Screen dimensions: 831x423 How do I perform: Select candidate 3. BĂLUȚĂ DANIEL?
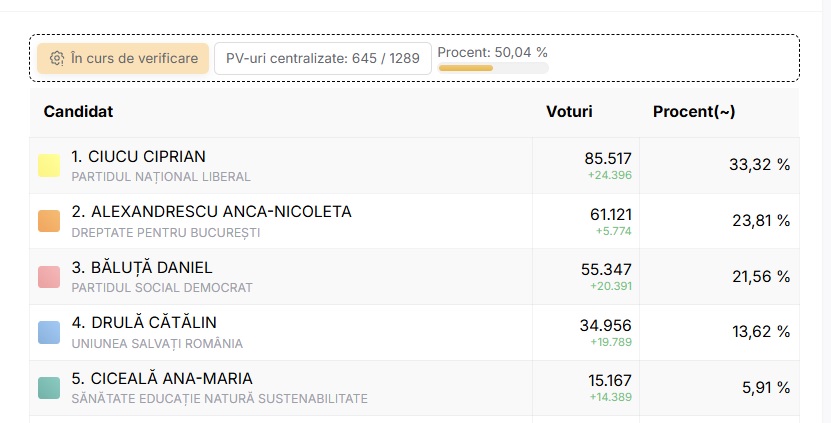142,267
